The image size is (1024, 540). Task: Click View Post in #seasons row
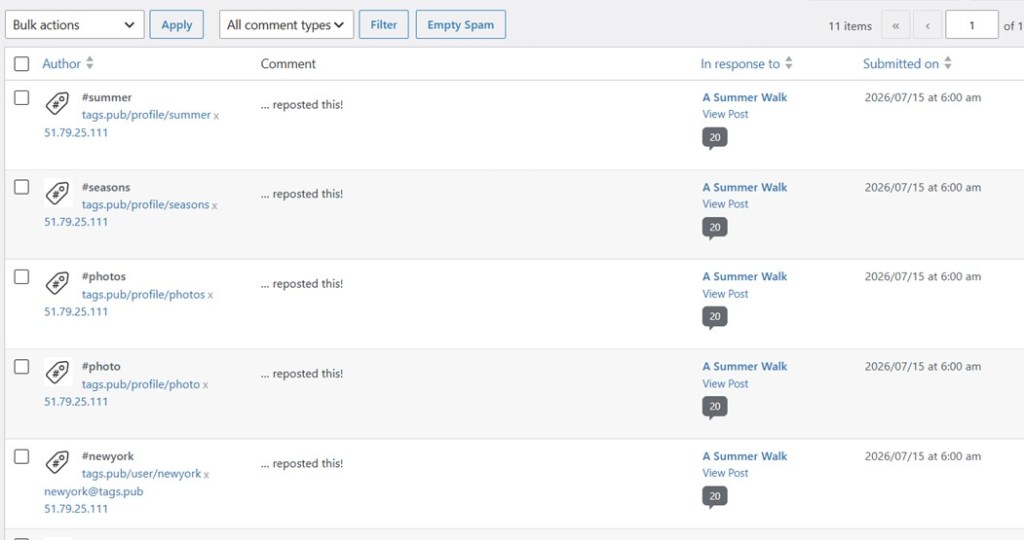(725, 204)
